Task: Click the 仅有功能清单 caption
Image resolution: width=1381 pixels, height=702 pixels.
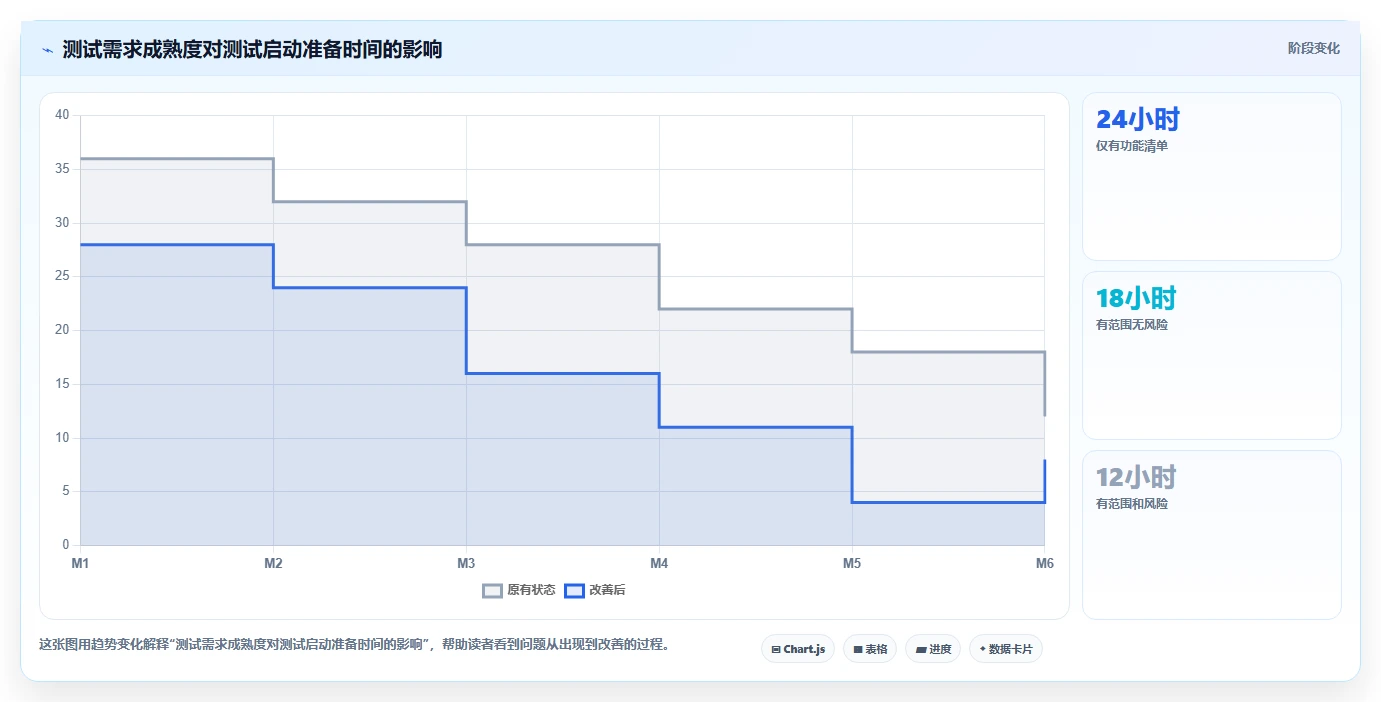Action: click(1132, 146)
